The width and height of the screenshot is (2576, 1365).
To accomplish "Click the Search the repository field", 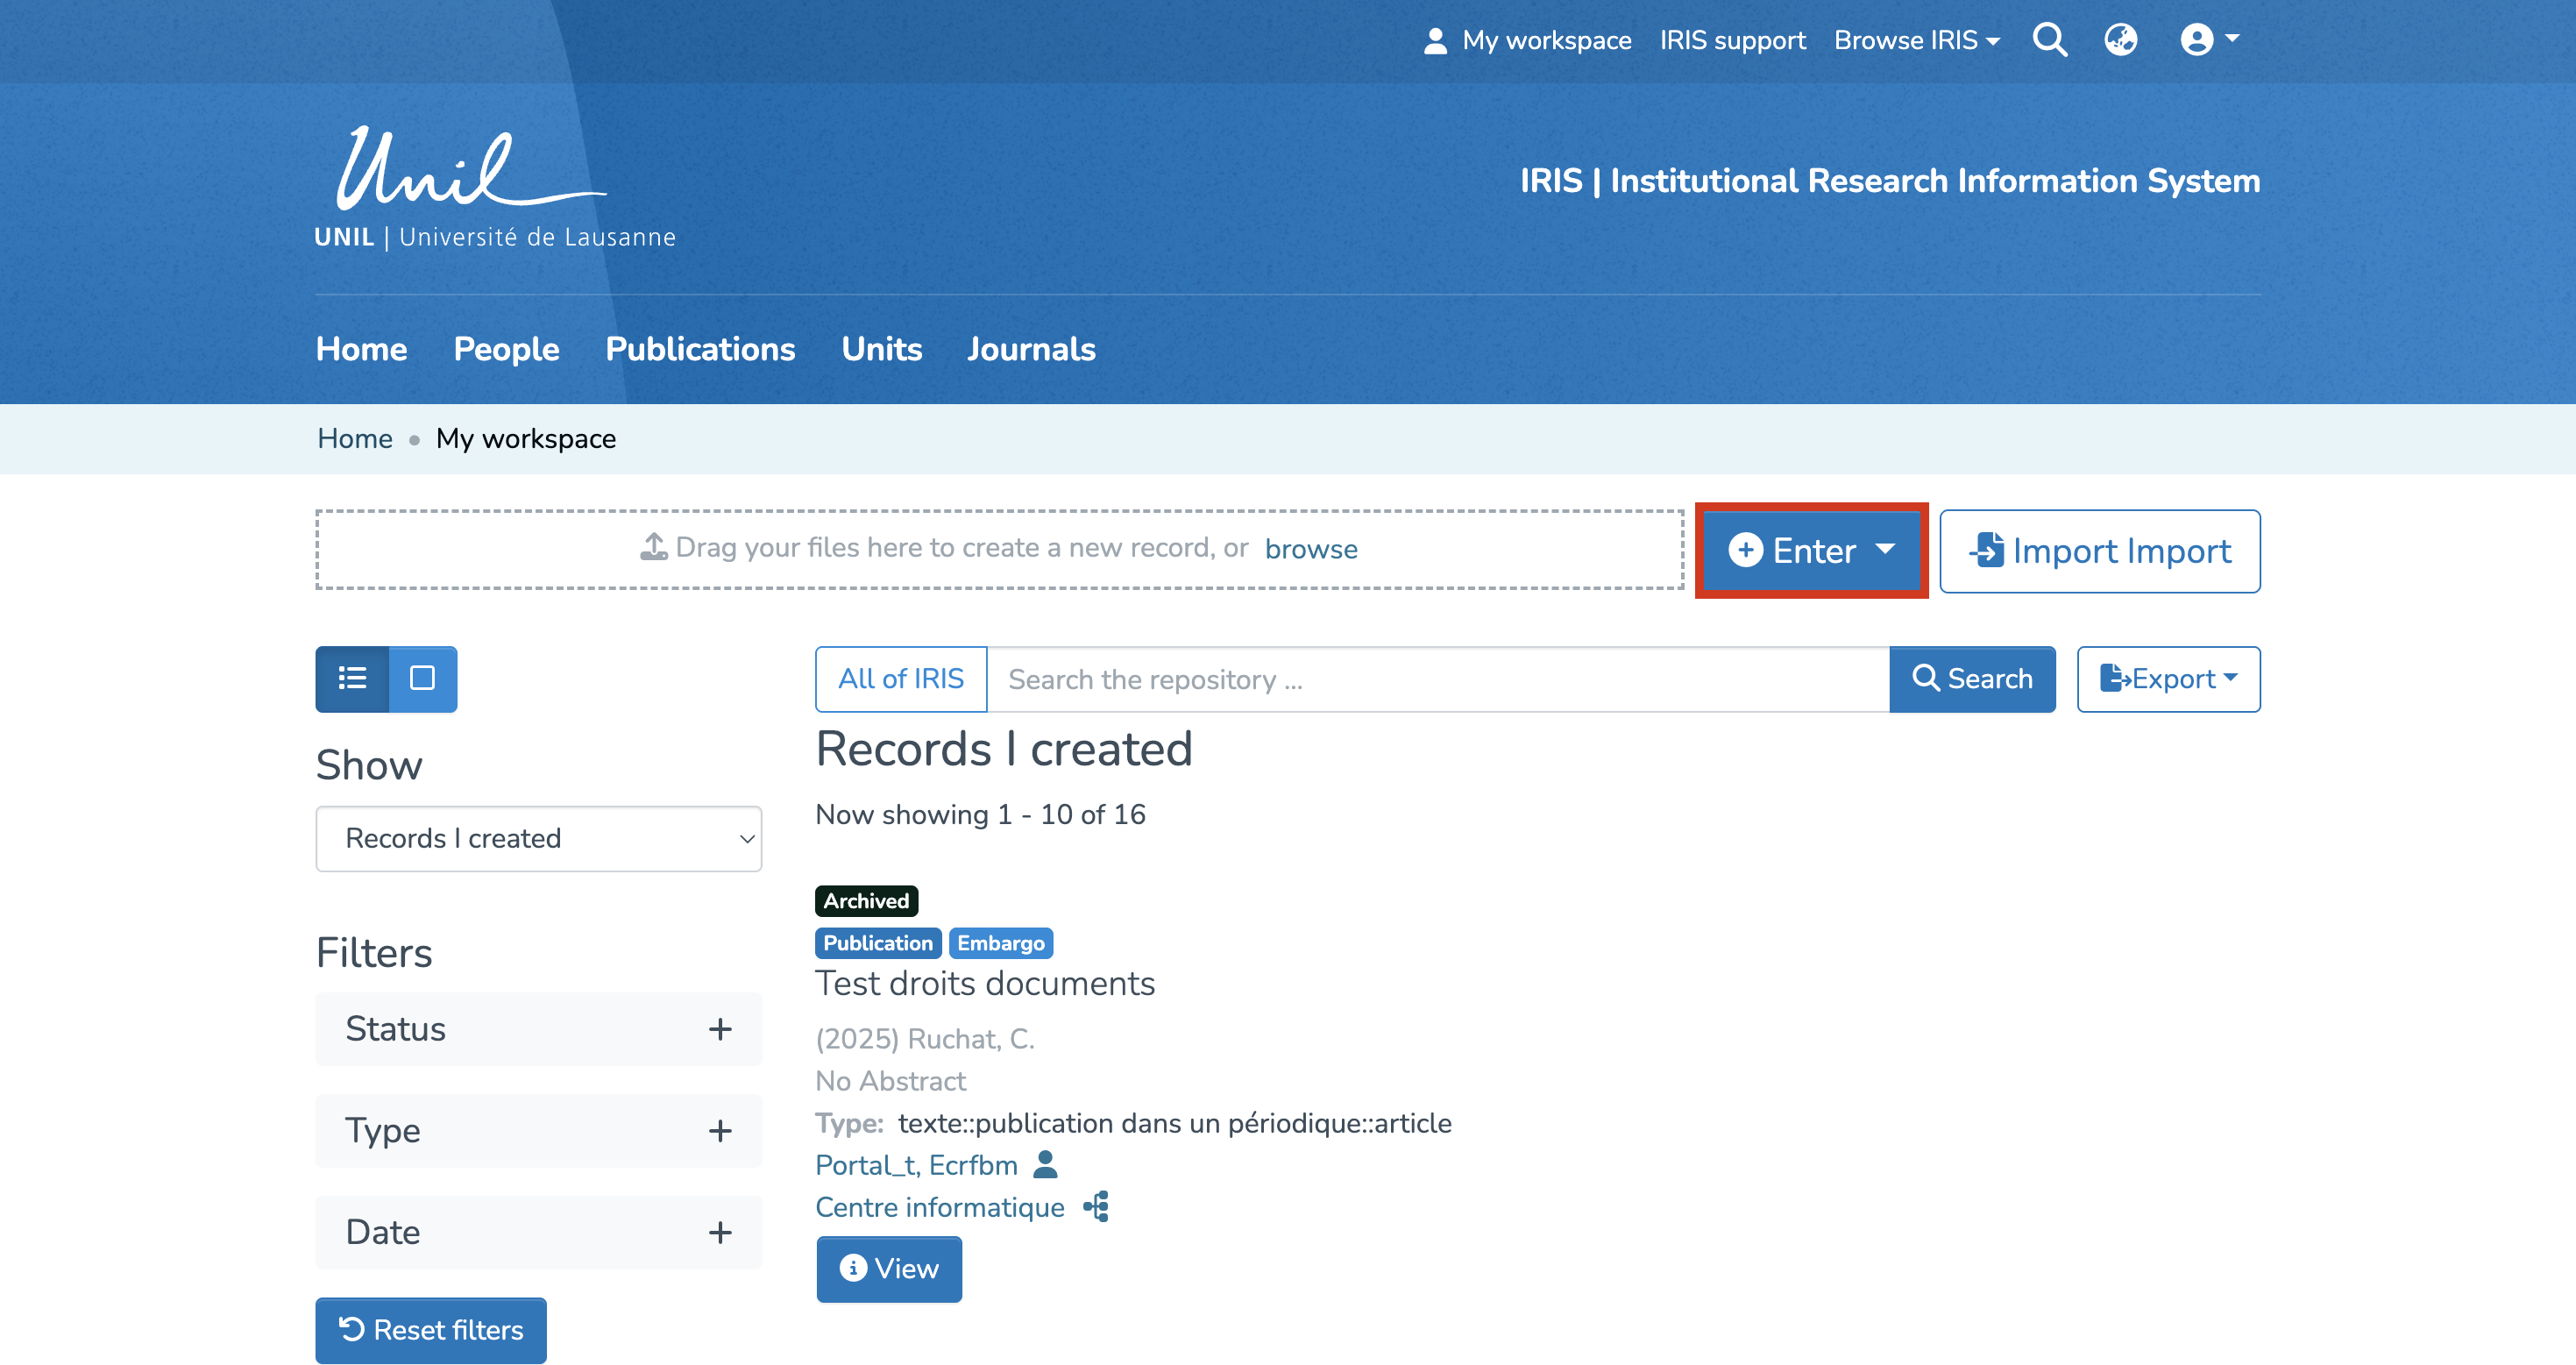I will pos(1437,679).
